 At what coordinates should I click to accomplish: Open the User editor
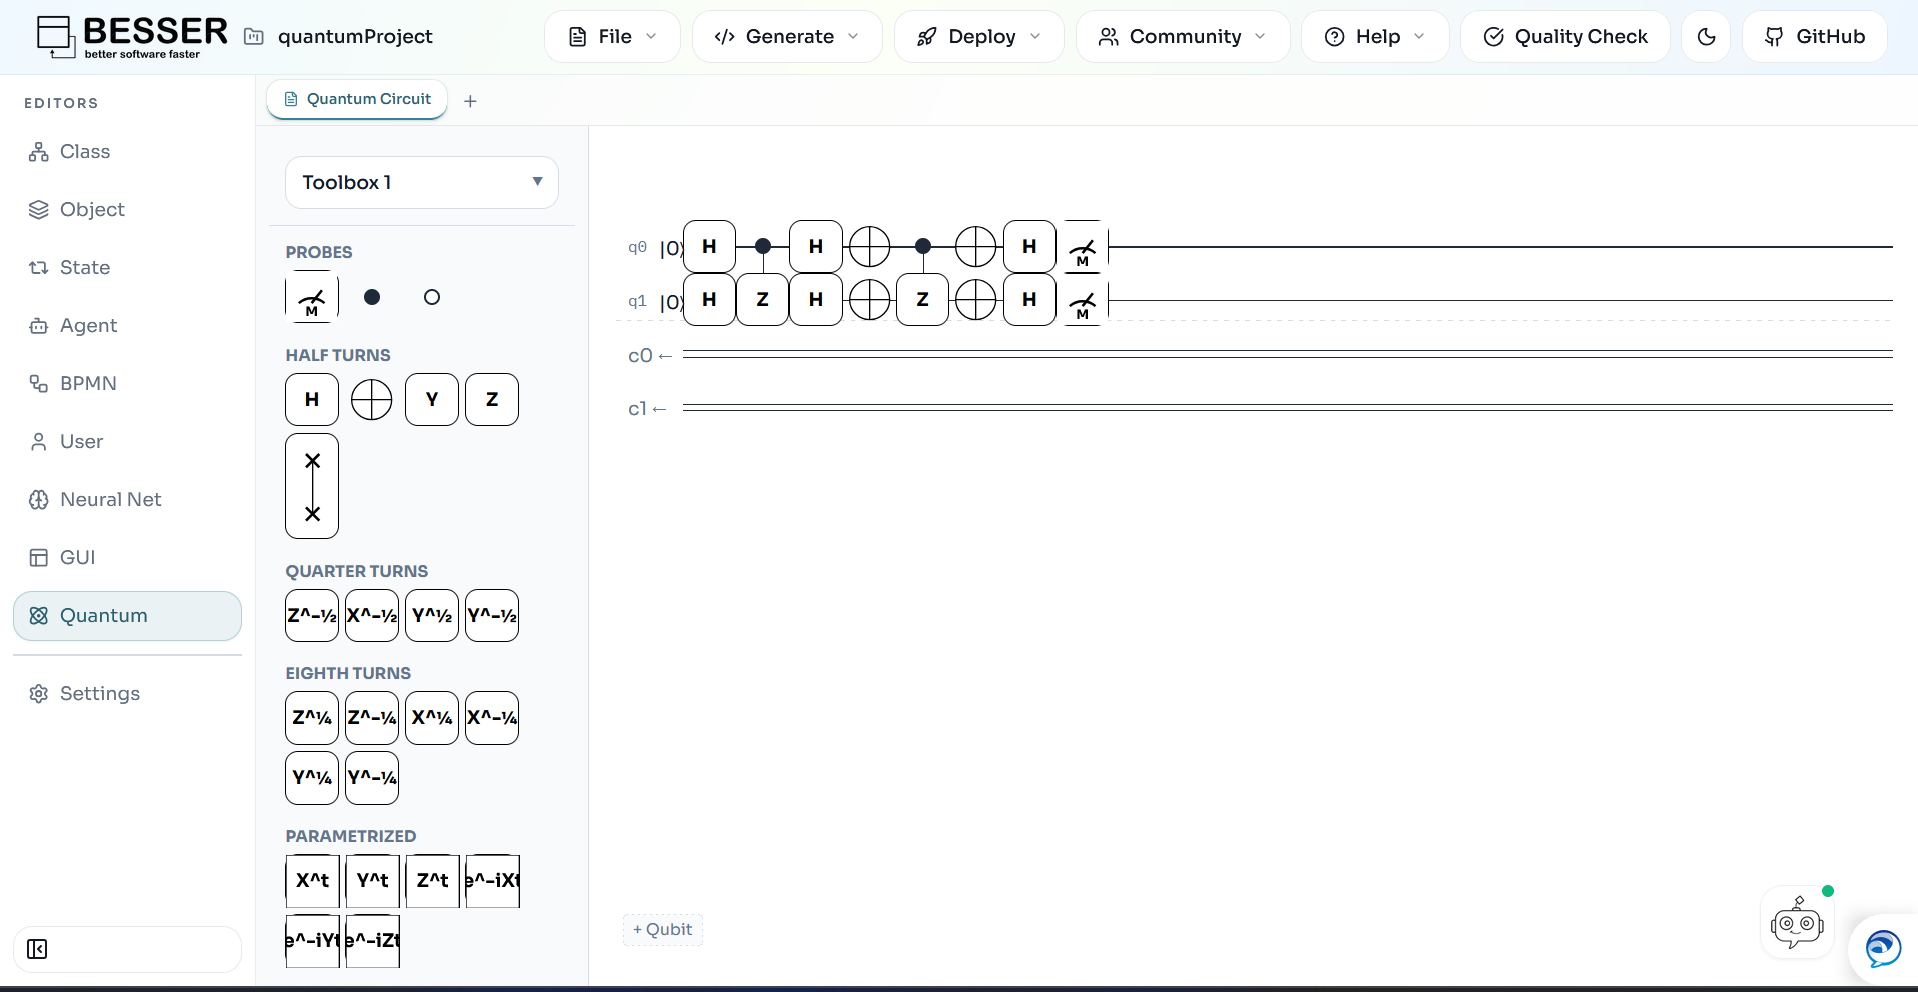click(x=127, y=442)
